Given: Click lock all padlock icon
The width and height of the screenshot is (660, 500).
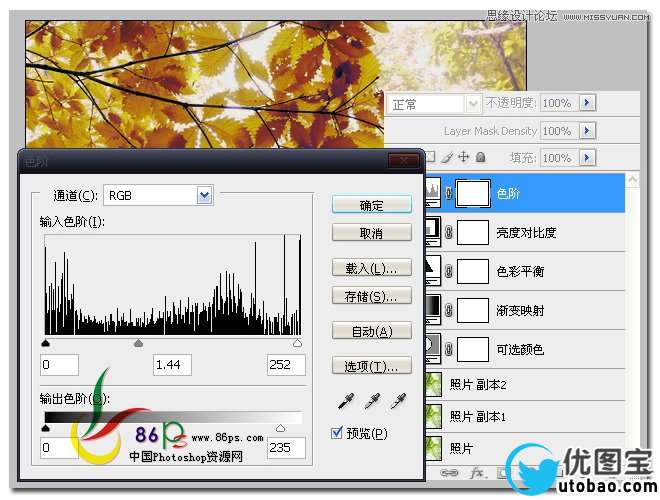Looking at the screenshot, I should pyautogui.click(x=480, y=157).
